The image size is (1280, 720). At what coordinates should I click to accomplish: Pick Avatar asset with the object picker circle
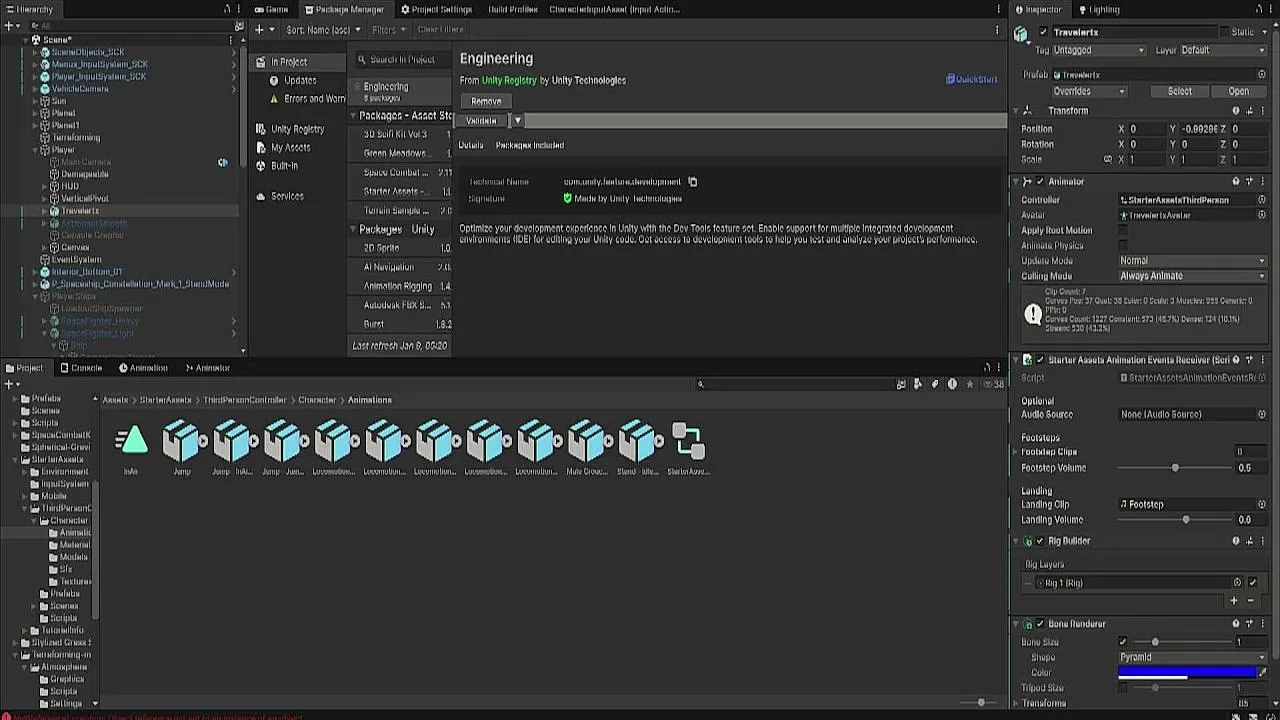click(x=1261, y=215)
